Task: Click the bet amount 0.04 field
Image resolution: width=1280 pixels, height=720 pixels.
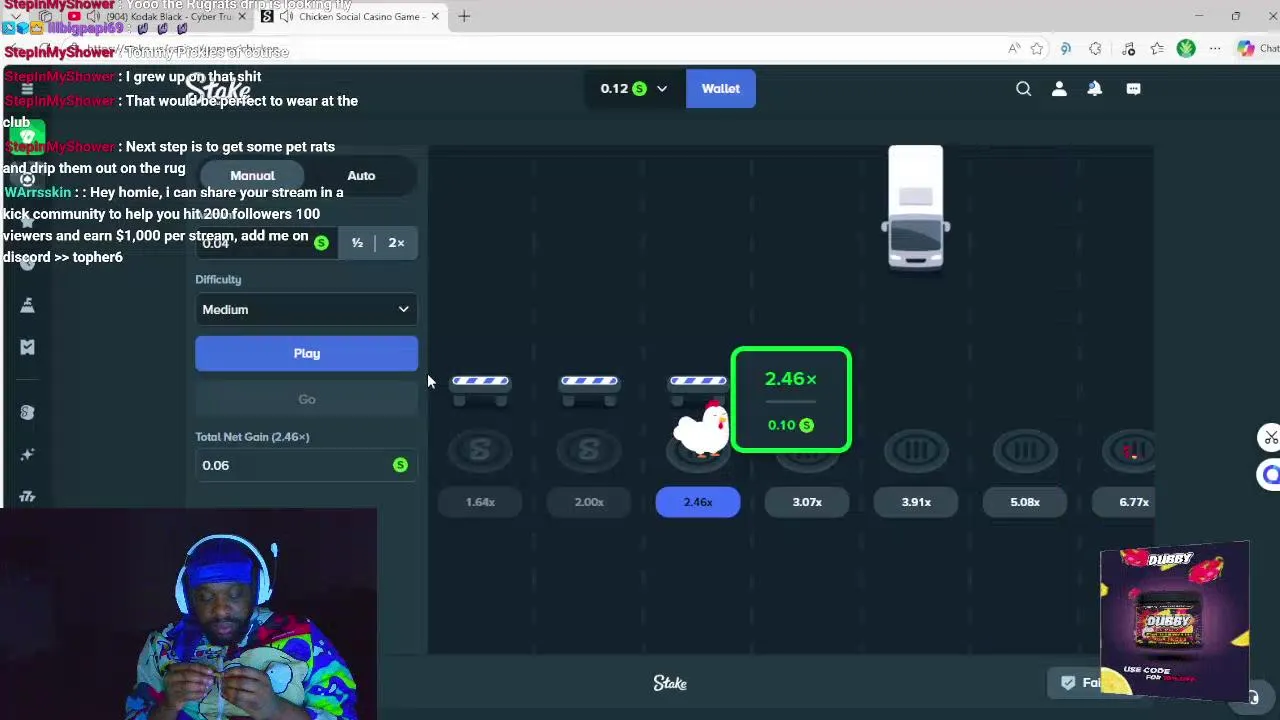Action: click(x=266, y=243)
